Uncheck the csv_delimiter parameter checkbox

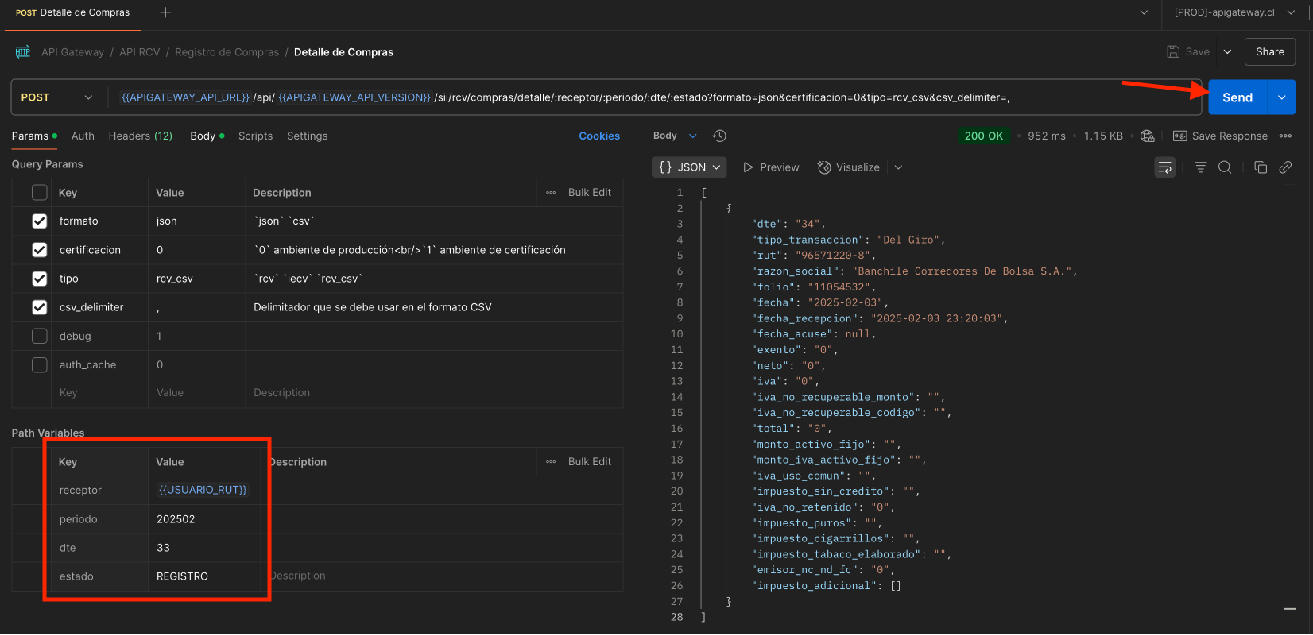(x=40, y=307)
